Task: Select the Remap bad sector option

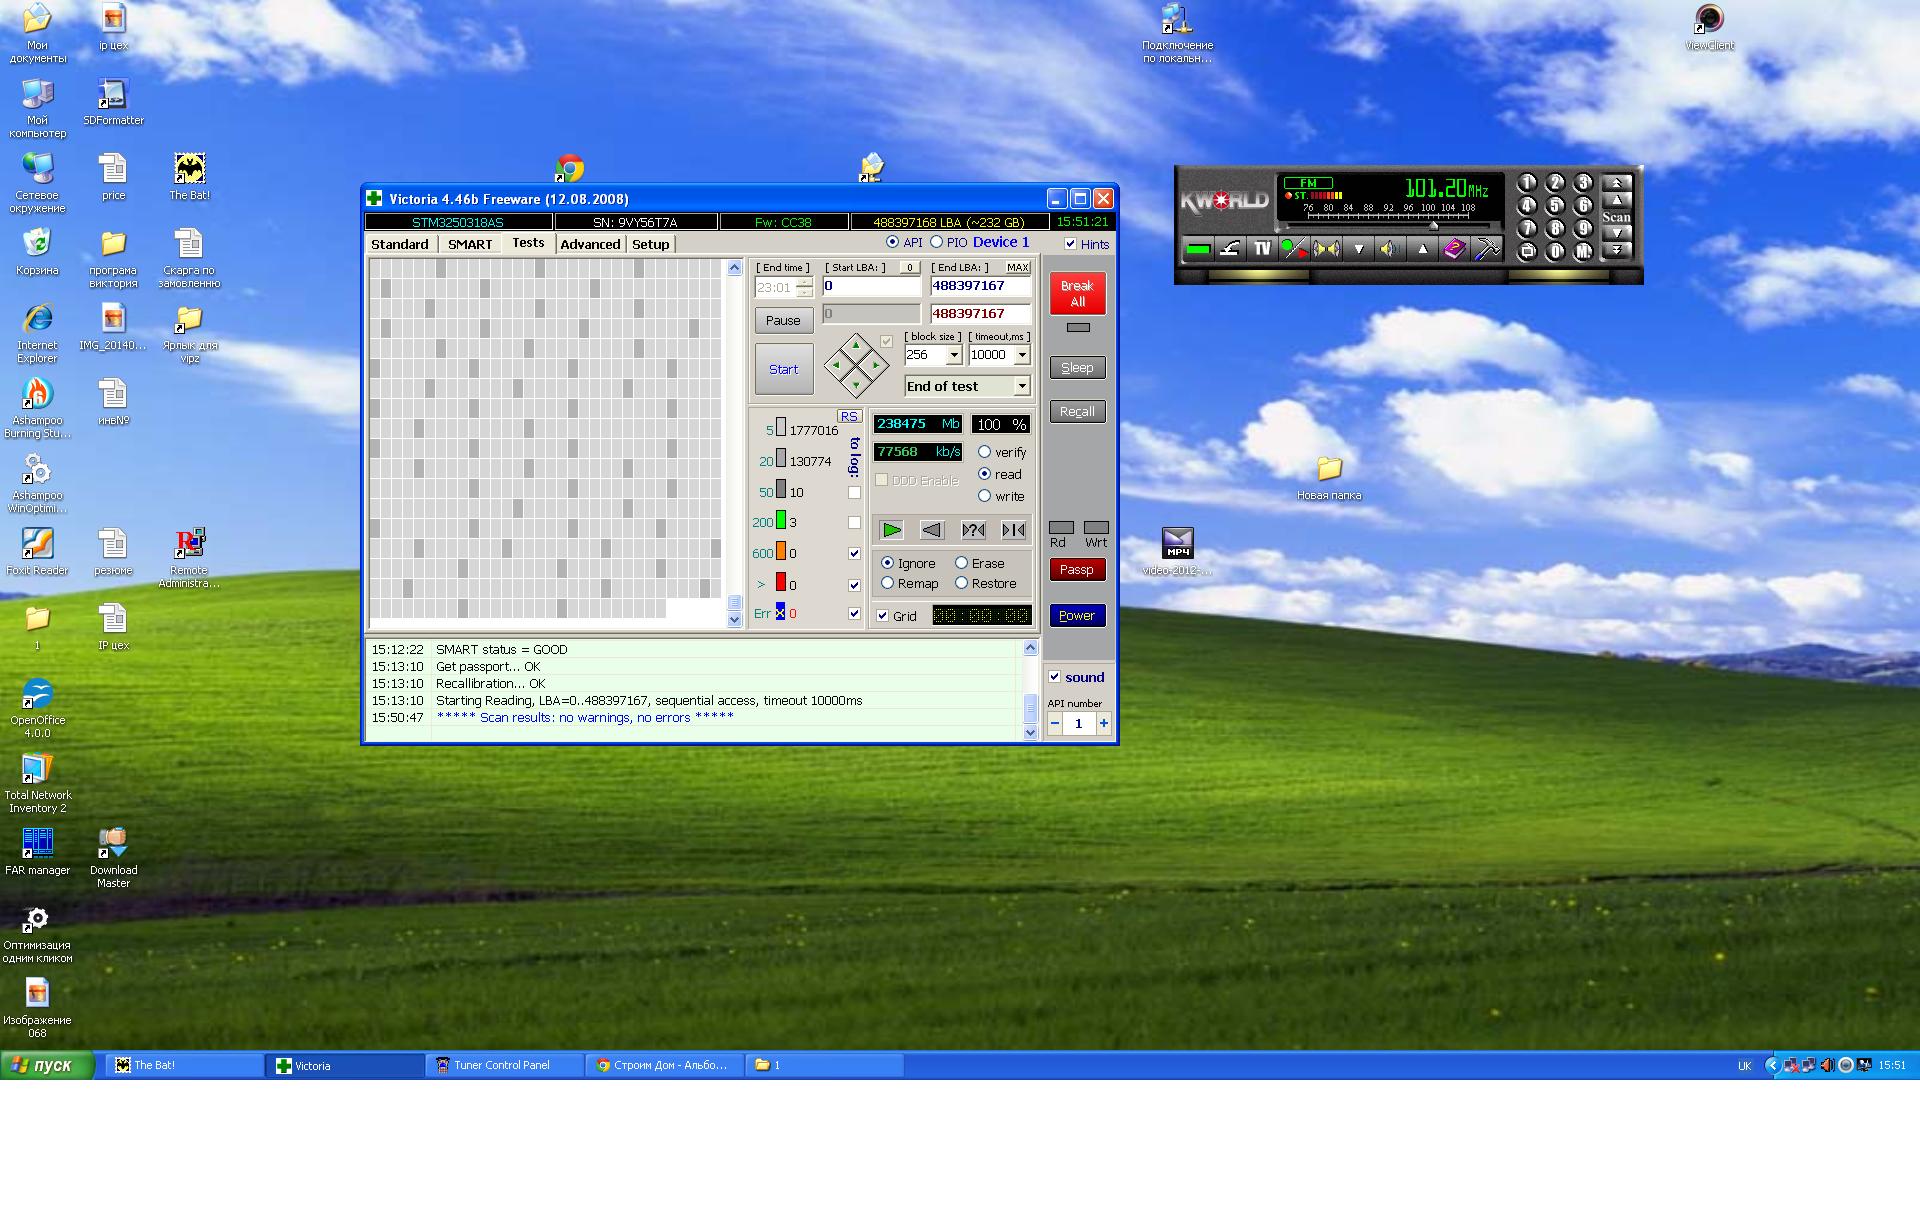Action: [887, 583]
